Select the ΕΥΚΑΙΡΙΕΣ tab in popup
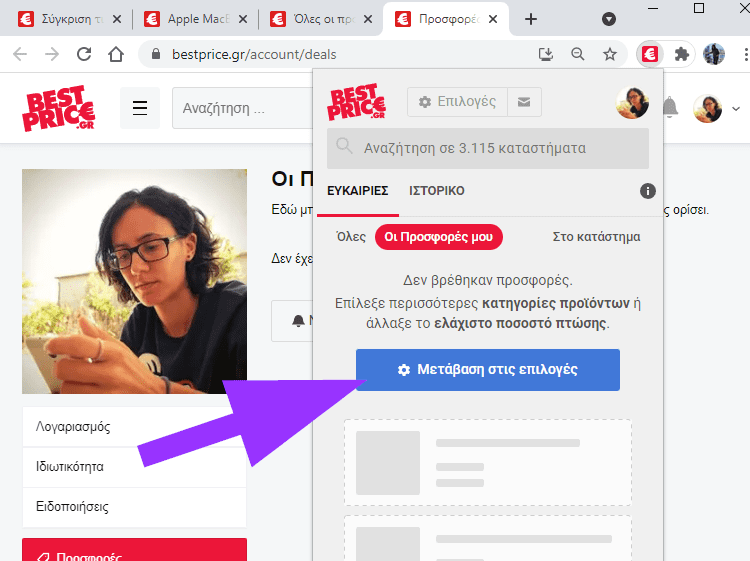The height and width of the screenshot is (561, 750). coord(358,191)
